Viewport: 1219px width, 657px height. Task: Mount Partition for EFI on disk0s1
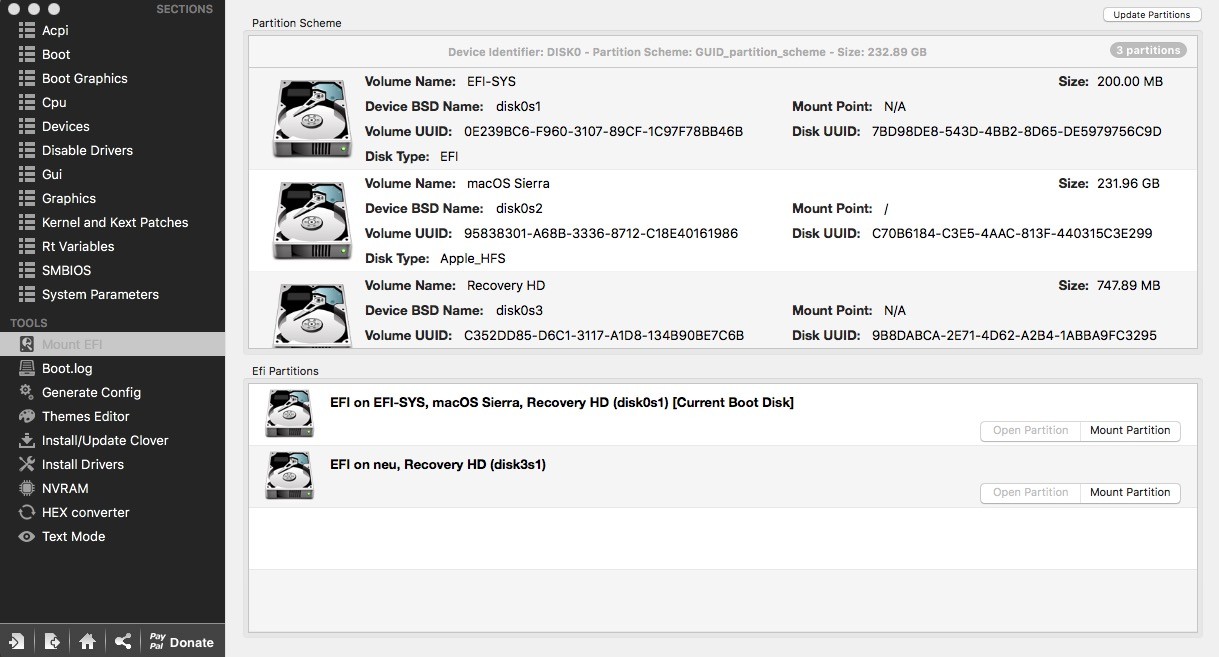pyautogui.click(x=1130, y=431)
